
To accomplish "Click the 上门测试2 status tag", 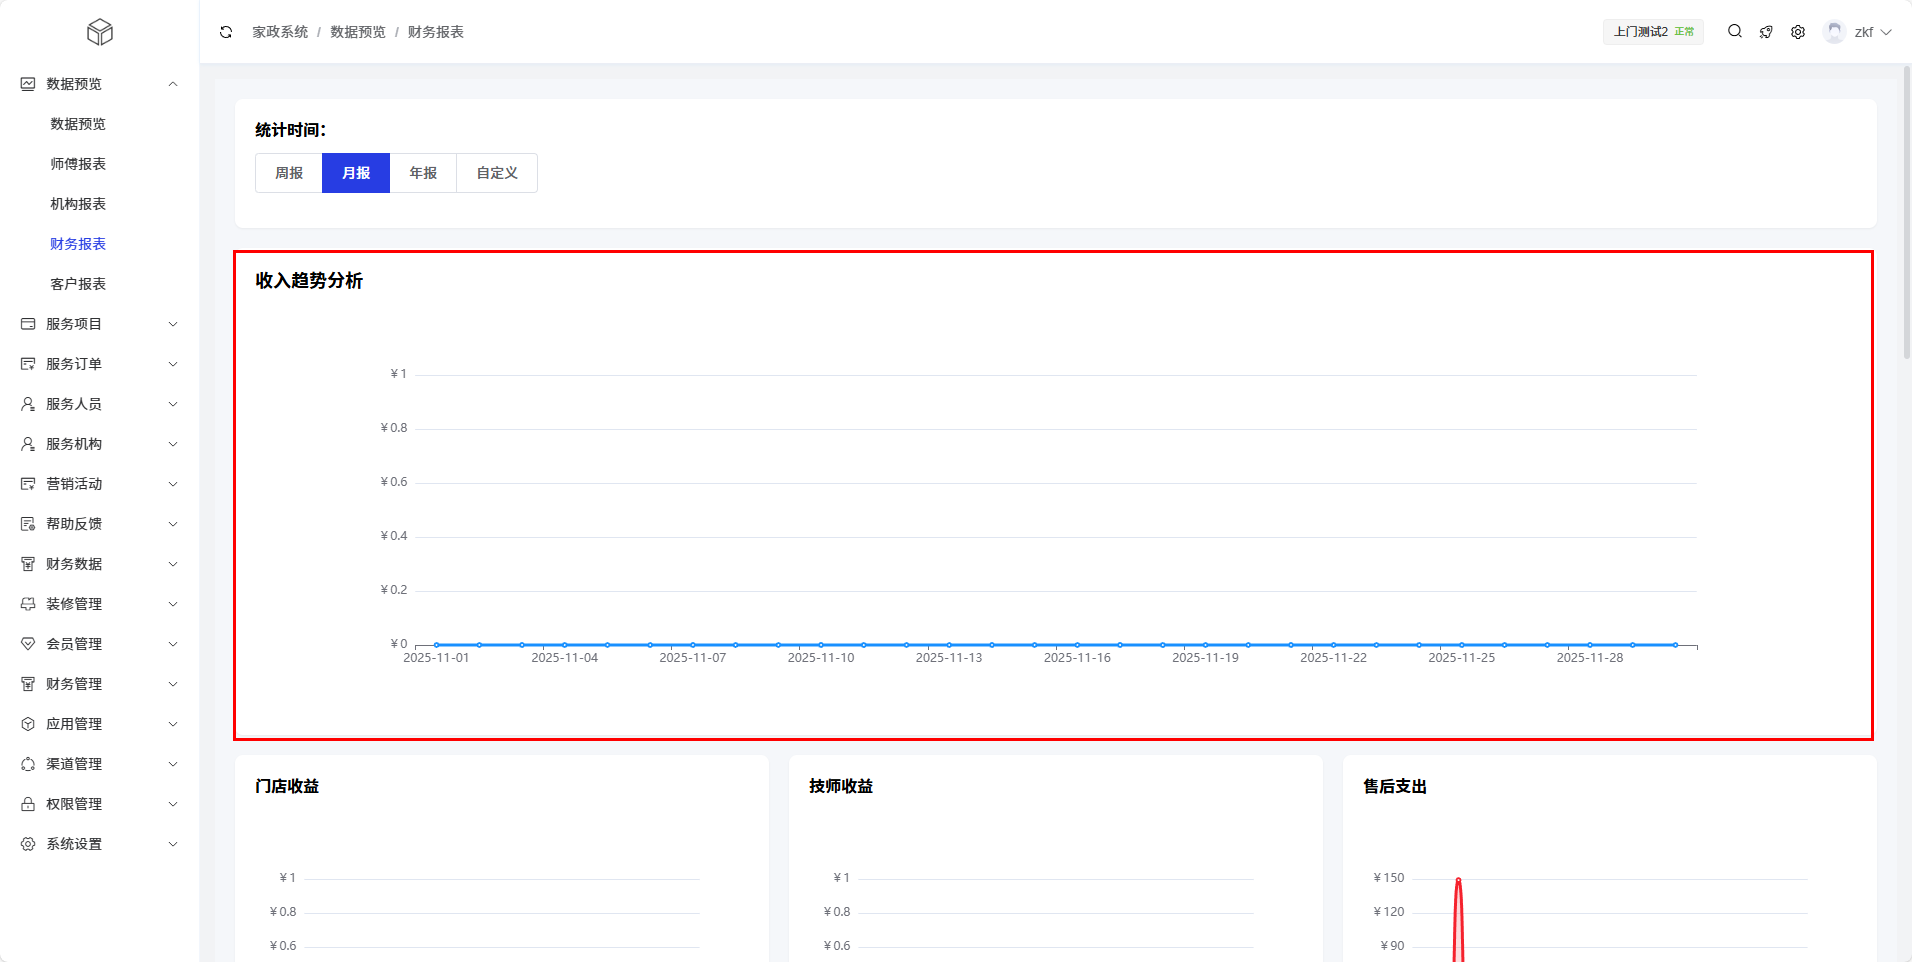I will pyautogui.click(x=1653, y=32).
